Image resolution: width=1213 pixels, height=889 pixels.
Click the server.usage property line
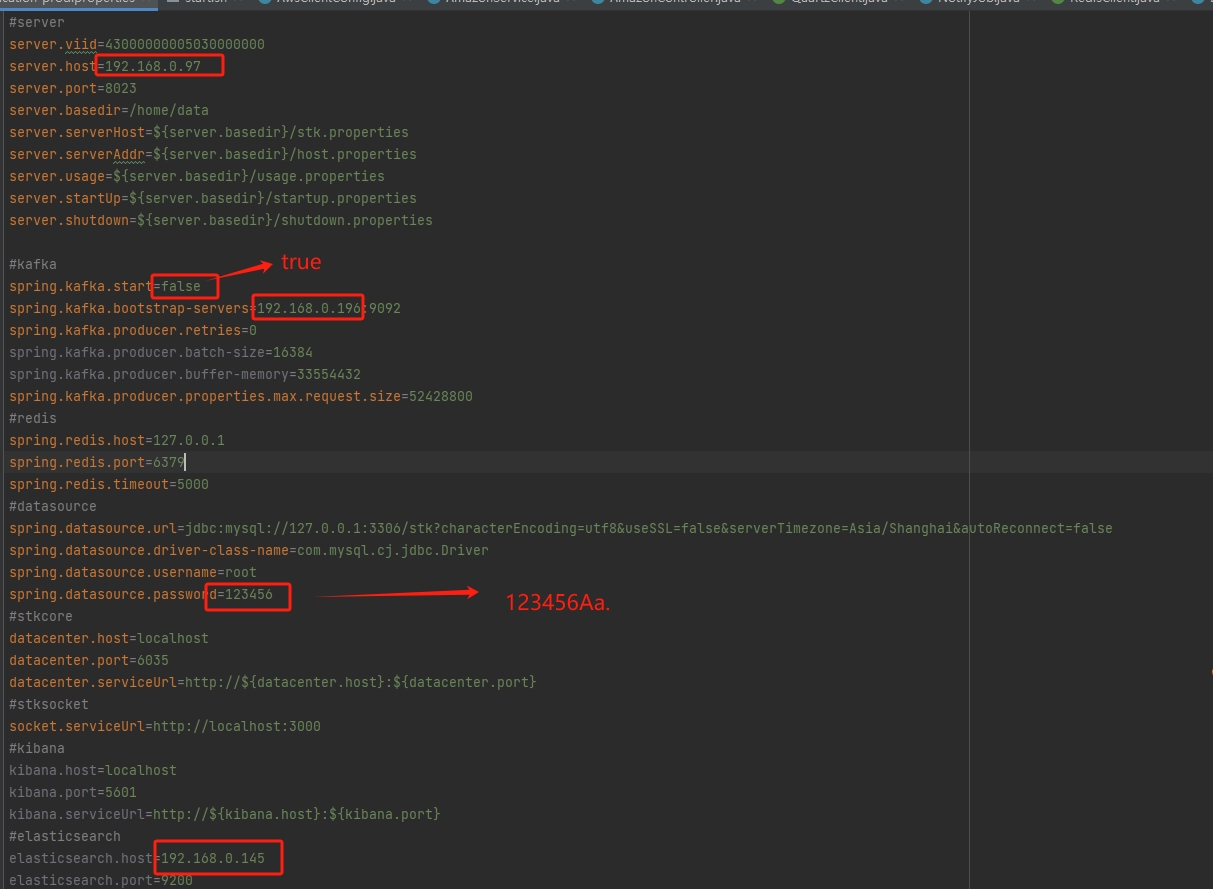point(197,176)
